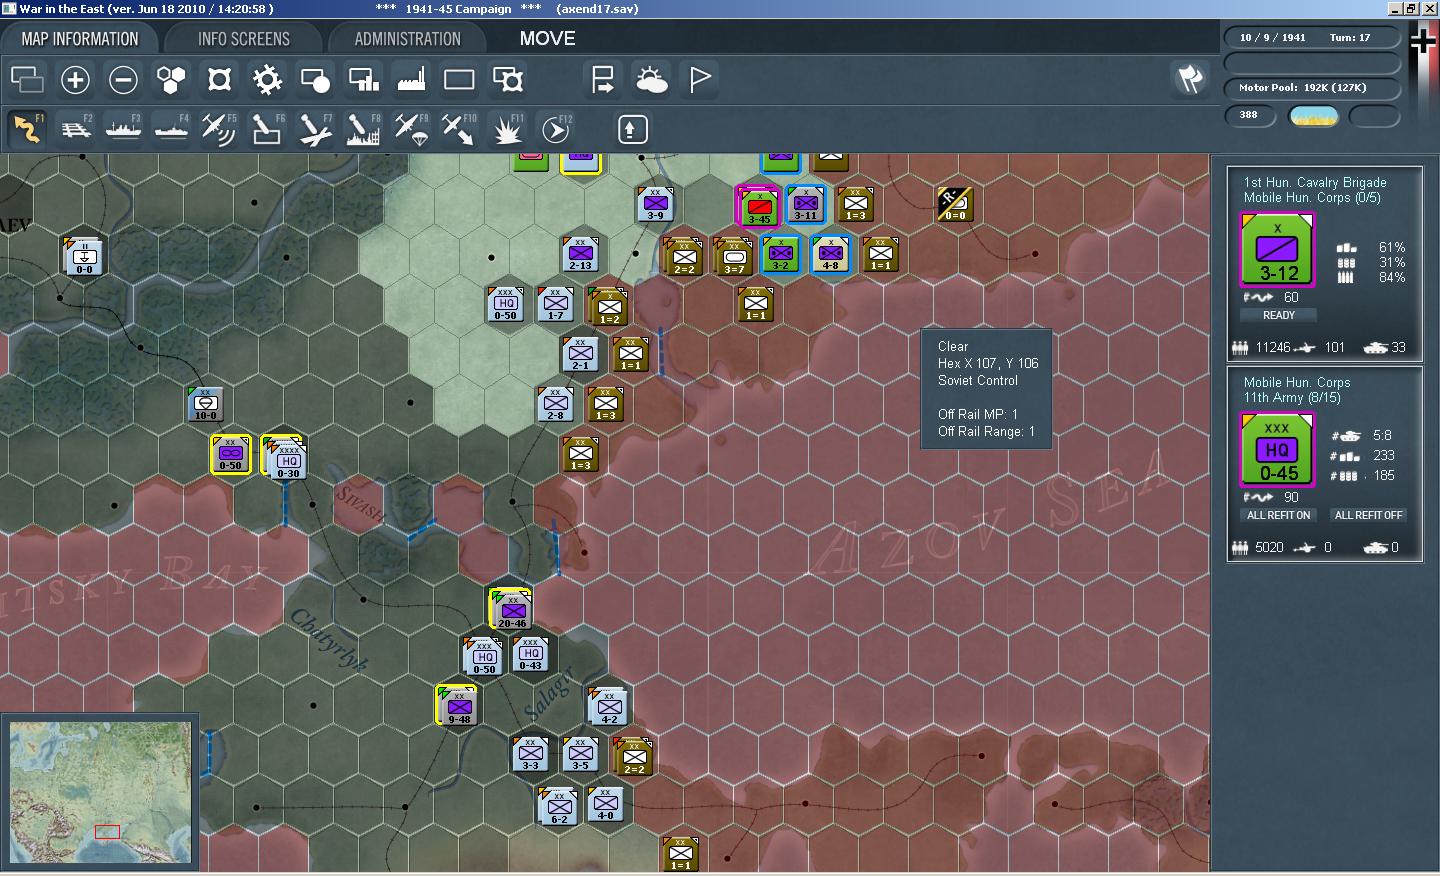The height and width of the screenshot is (876, 1440).
Task: Click the up-arrow icon in toolbar
Action: point(633,129)
